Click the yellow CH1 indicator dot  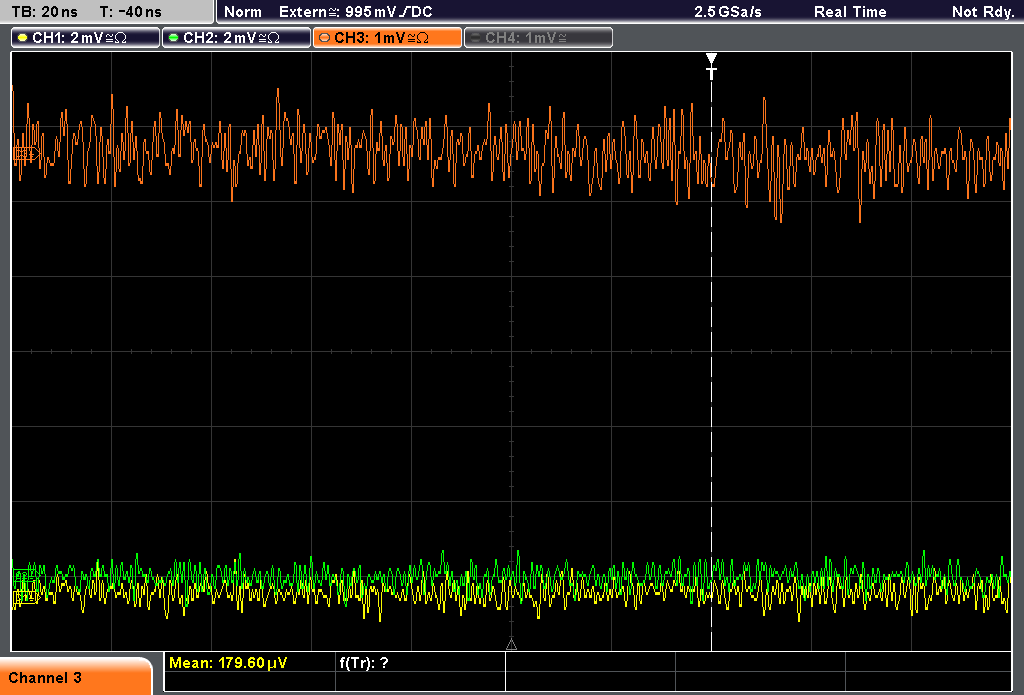[x=23, y=38]
